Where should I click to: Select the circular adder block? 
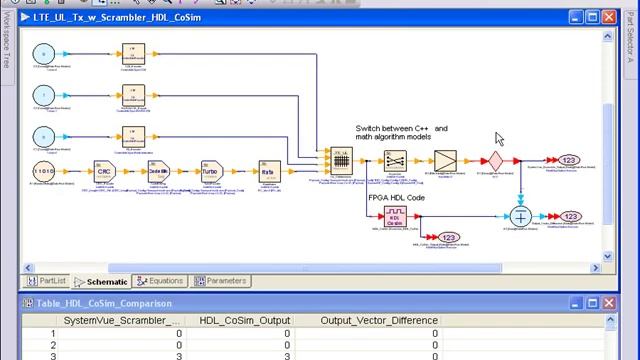[520, 217]
